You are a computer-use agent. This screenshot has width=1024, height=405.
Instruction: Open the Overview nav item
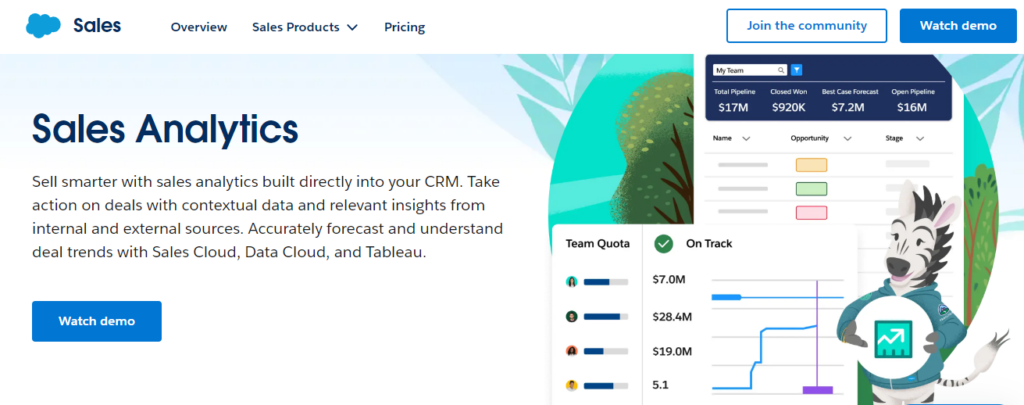(199, 27)
